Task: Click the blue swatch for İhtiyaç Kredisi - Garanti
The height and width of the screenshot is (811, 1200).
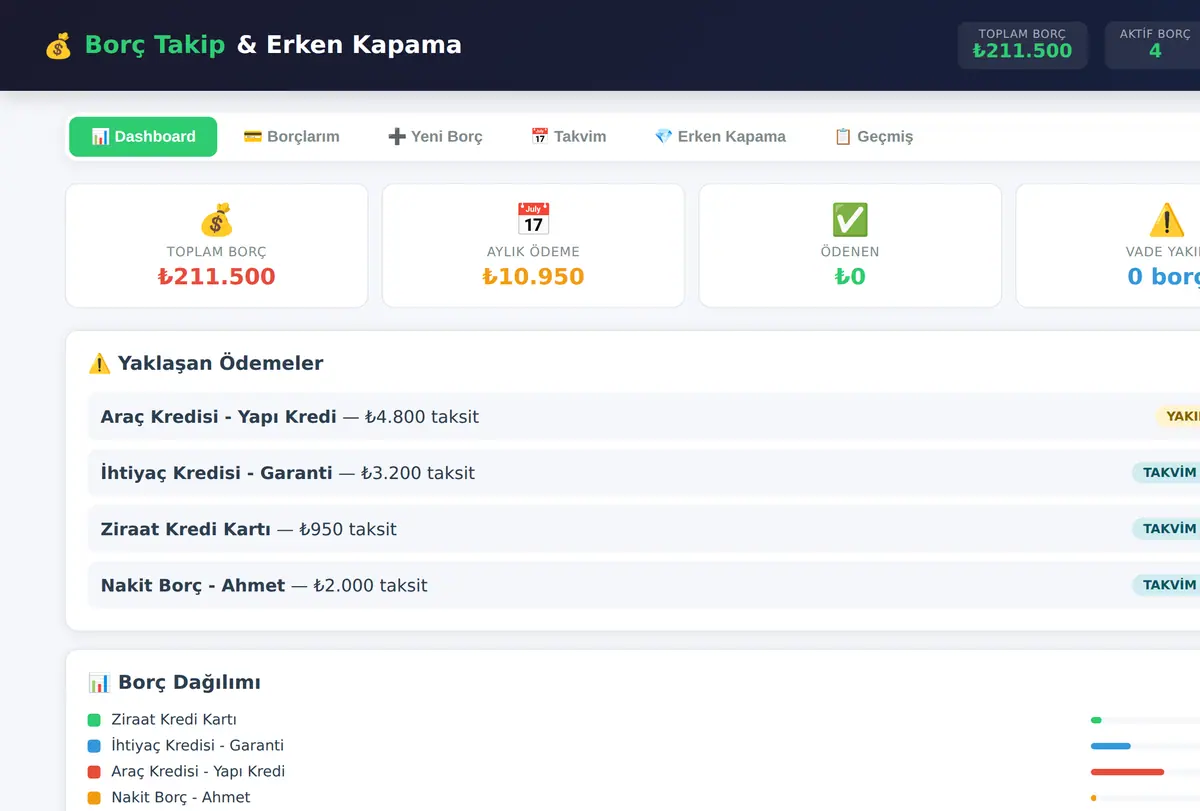Action: coord(94,746)
